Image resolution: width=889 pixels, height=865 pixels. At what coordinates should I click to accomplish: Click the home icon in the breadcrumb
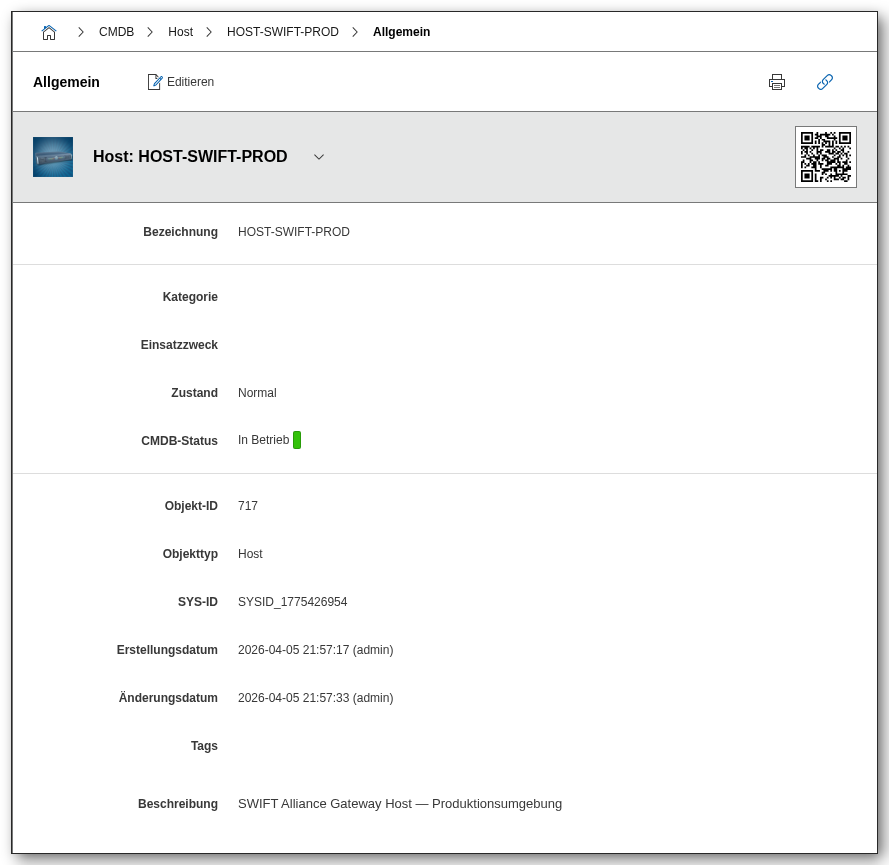(x=49, y=32)
